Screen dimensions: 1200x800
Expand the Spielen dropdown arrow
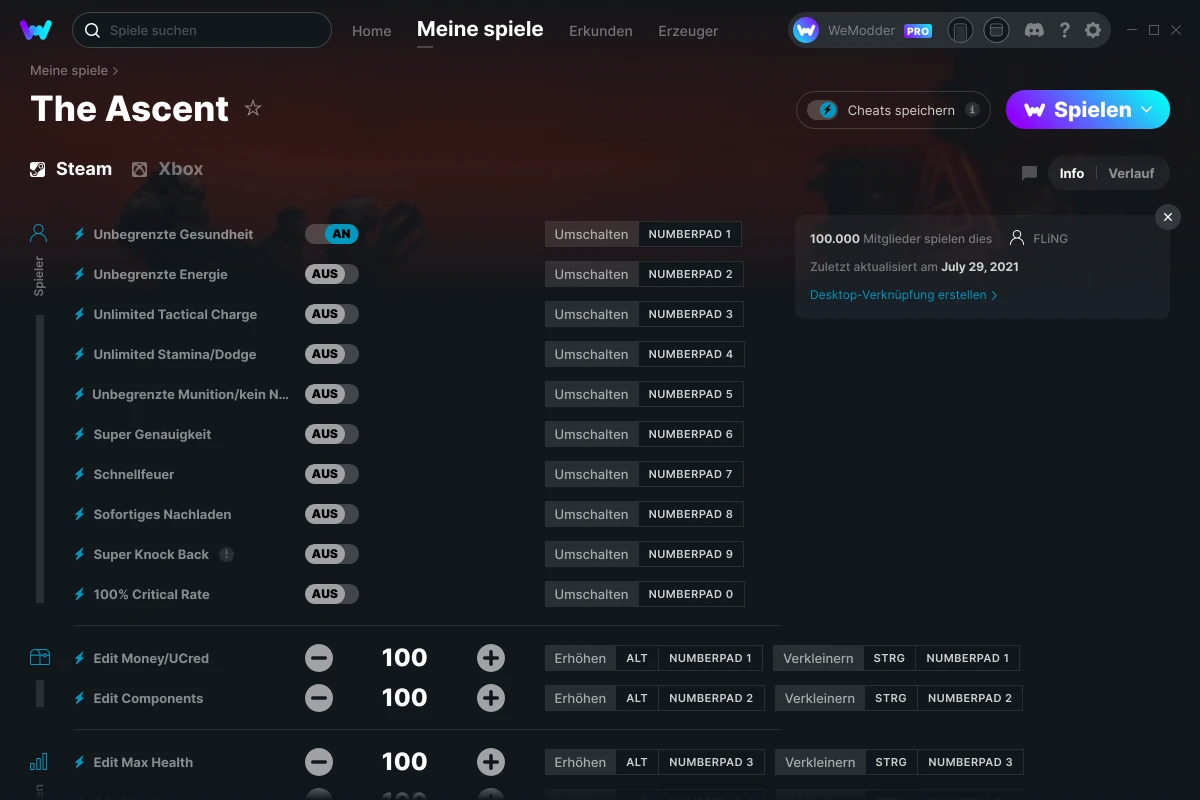(x=1147, y=109)
